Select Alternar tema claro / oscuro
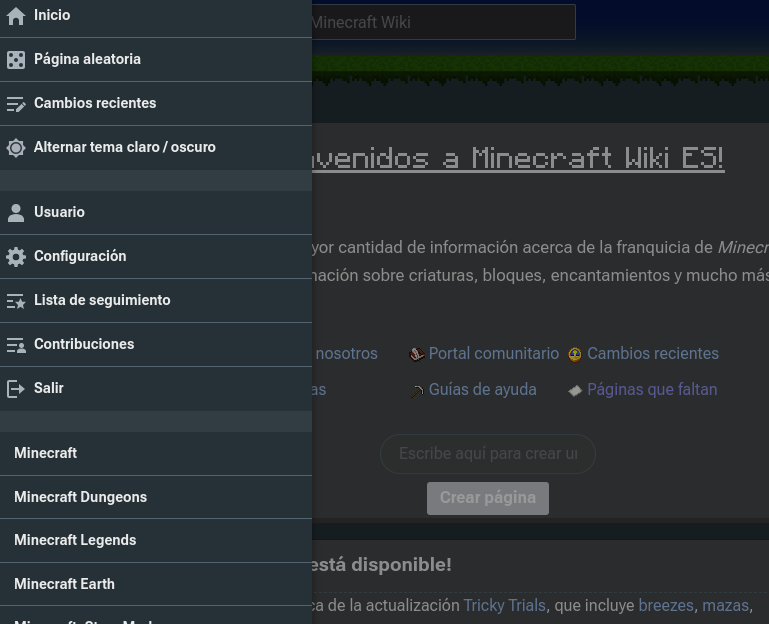769x624 pixels. tap(156, 148)
